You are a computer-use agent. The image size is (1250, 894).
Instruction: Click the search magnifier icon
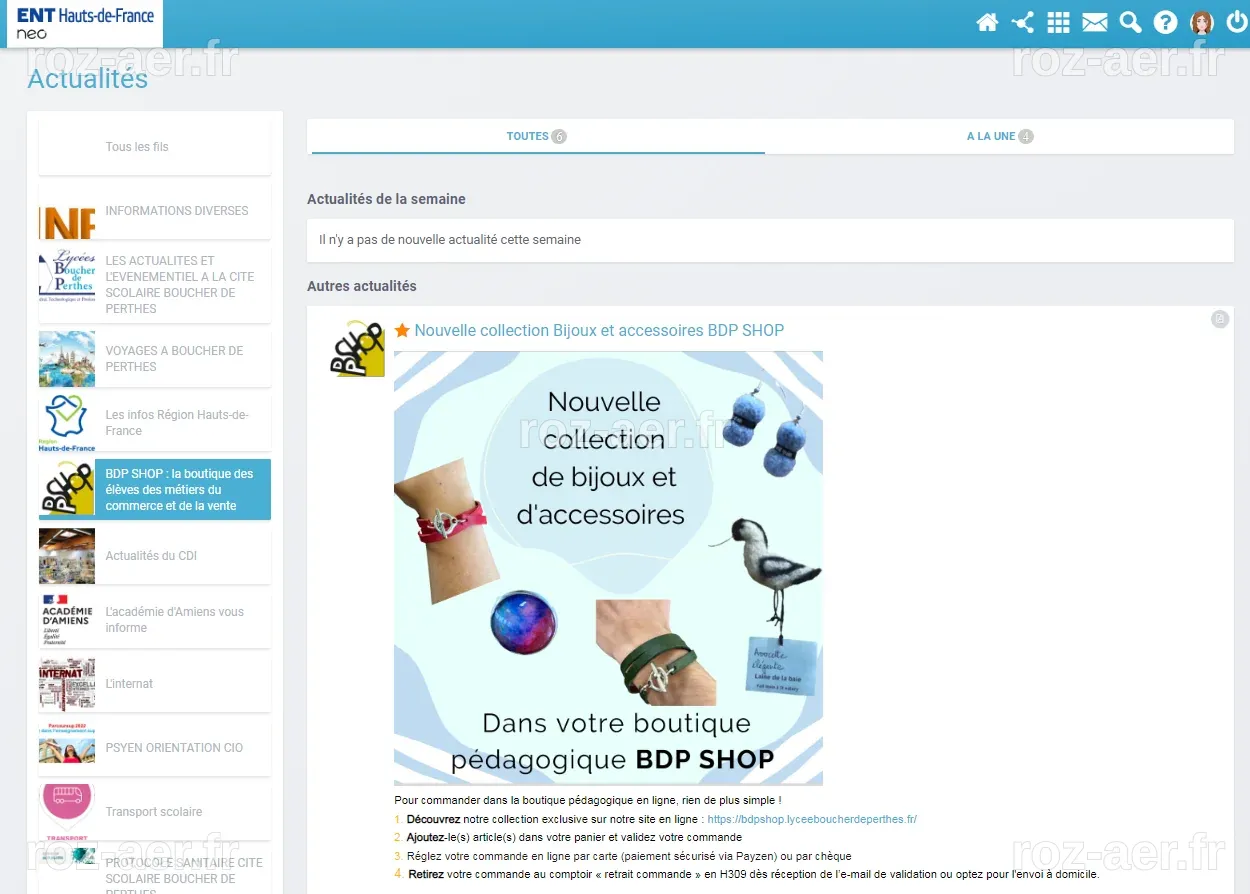(x=1130, y=22)
